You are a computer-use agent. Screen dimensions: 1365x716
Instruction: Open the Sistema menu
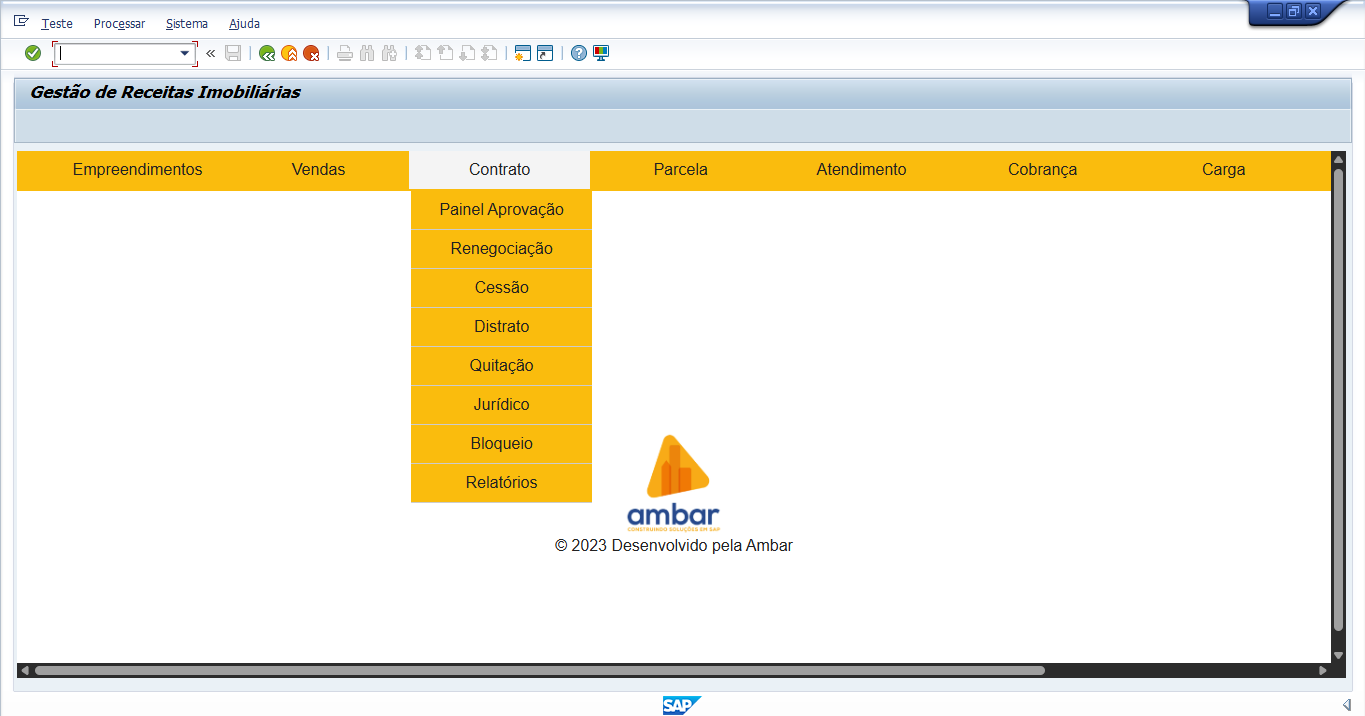coord(187,23)
